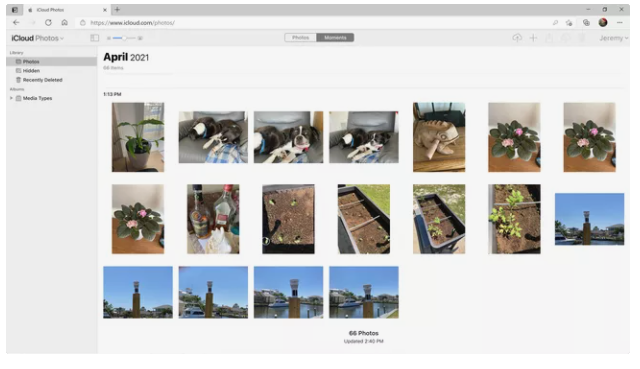
Task: Open the Hidden library folder
Action: [x=51, y=71]
